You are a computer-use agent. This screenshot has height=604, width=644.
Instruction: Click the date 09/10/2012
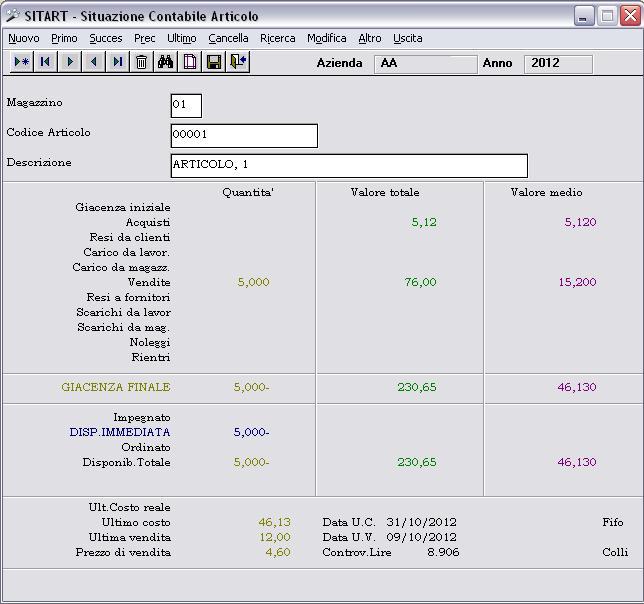click(x=421, y=537)
